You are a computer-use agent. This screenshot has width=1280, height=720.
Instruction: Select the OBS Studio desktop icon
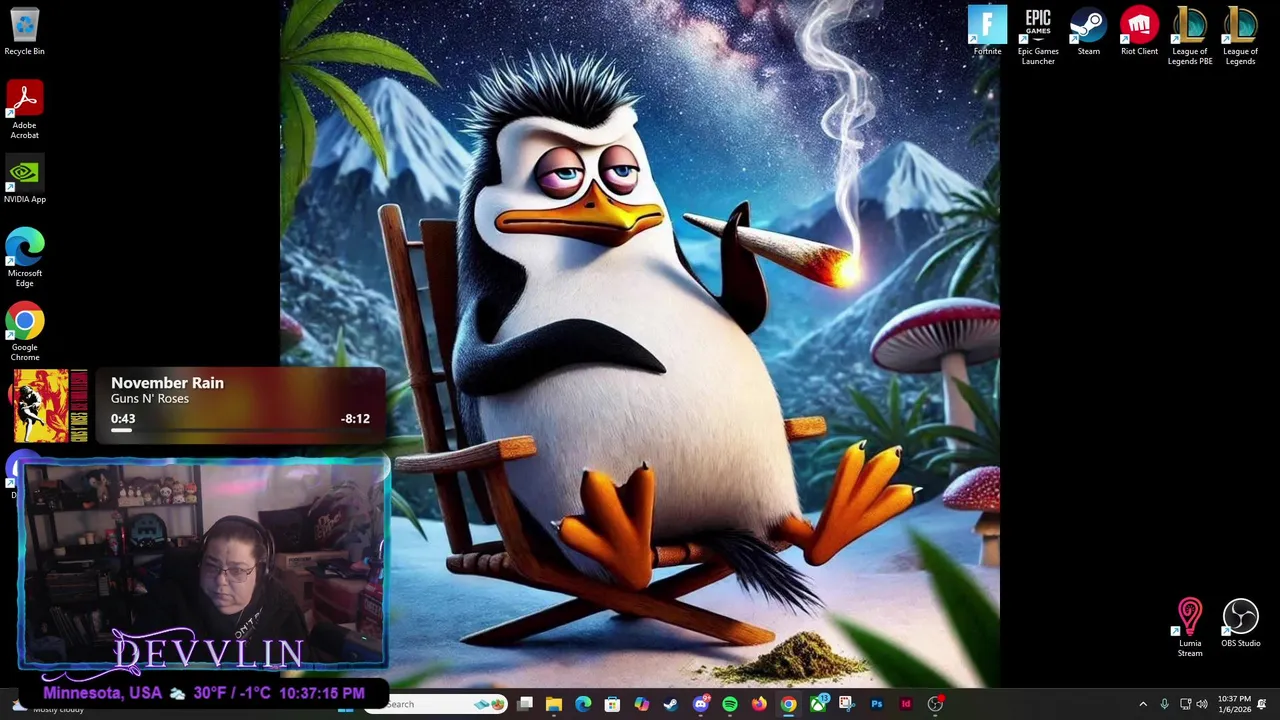(x=1240, y=623)
